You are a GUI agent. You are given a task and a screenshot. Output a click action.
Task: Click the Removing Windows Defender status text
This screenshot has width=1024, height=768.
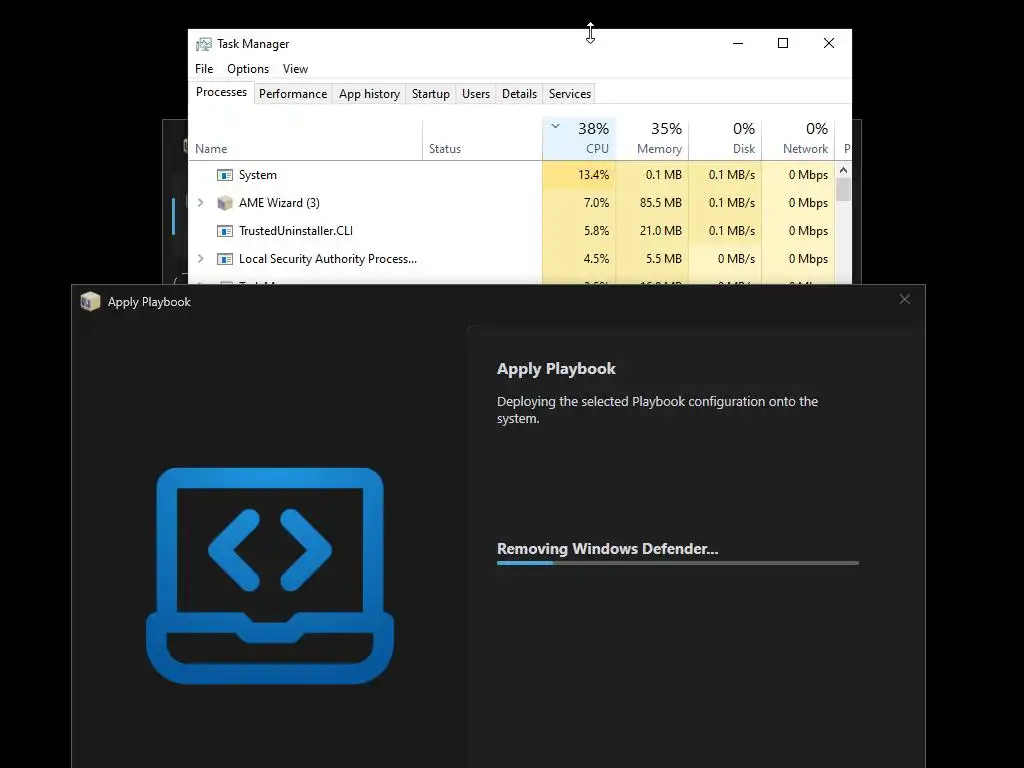coord(607,549)
